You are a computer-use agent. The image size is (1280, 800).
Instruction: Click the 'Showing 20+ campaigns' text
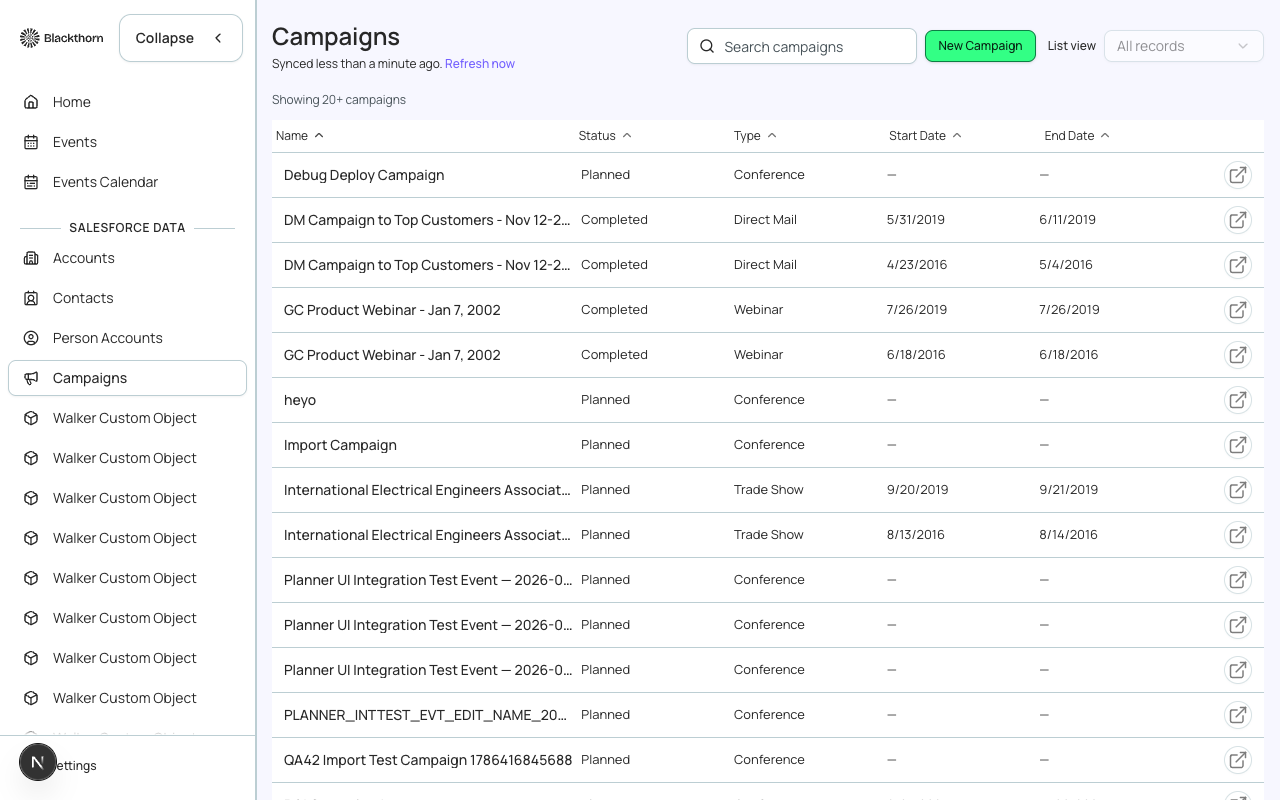pyautogui.click(x=339, y=100)
